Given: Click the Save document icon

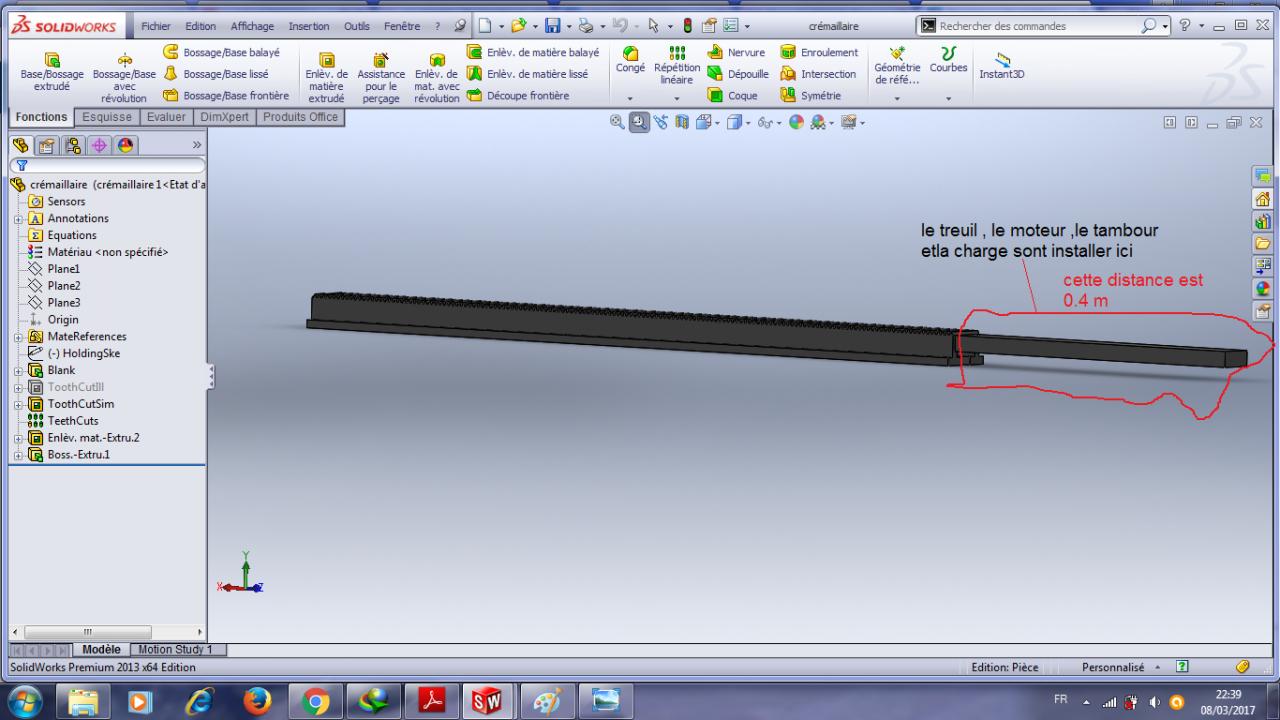Looking at the screenshot, I should [551, 26].
